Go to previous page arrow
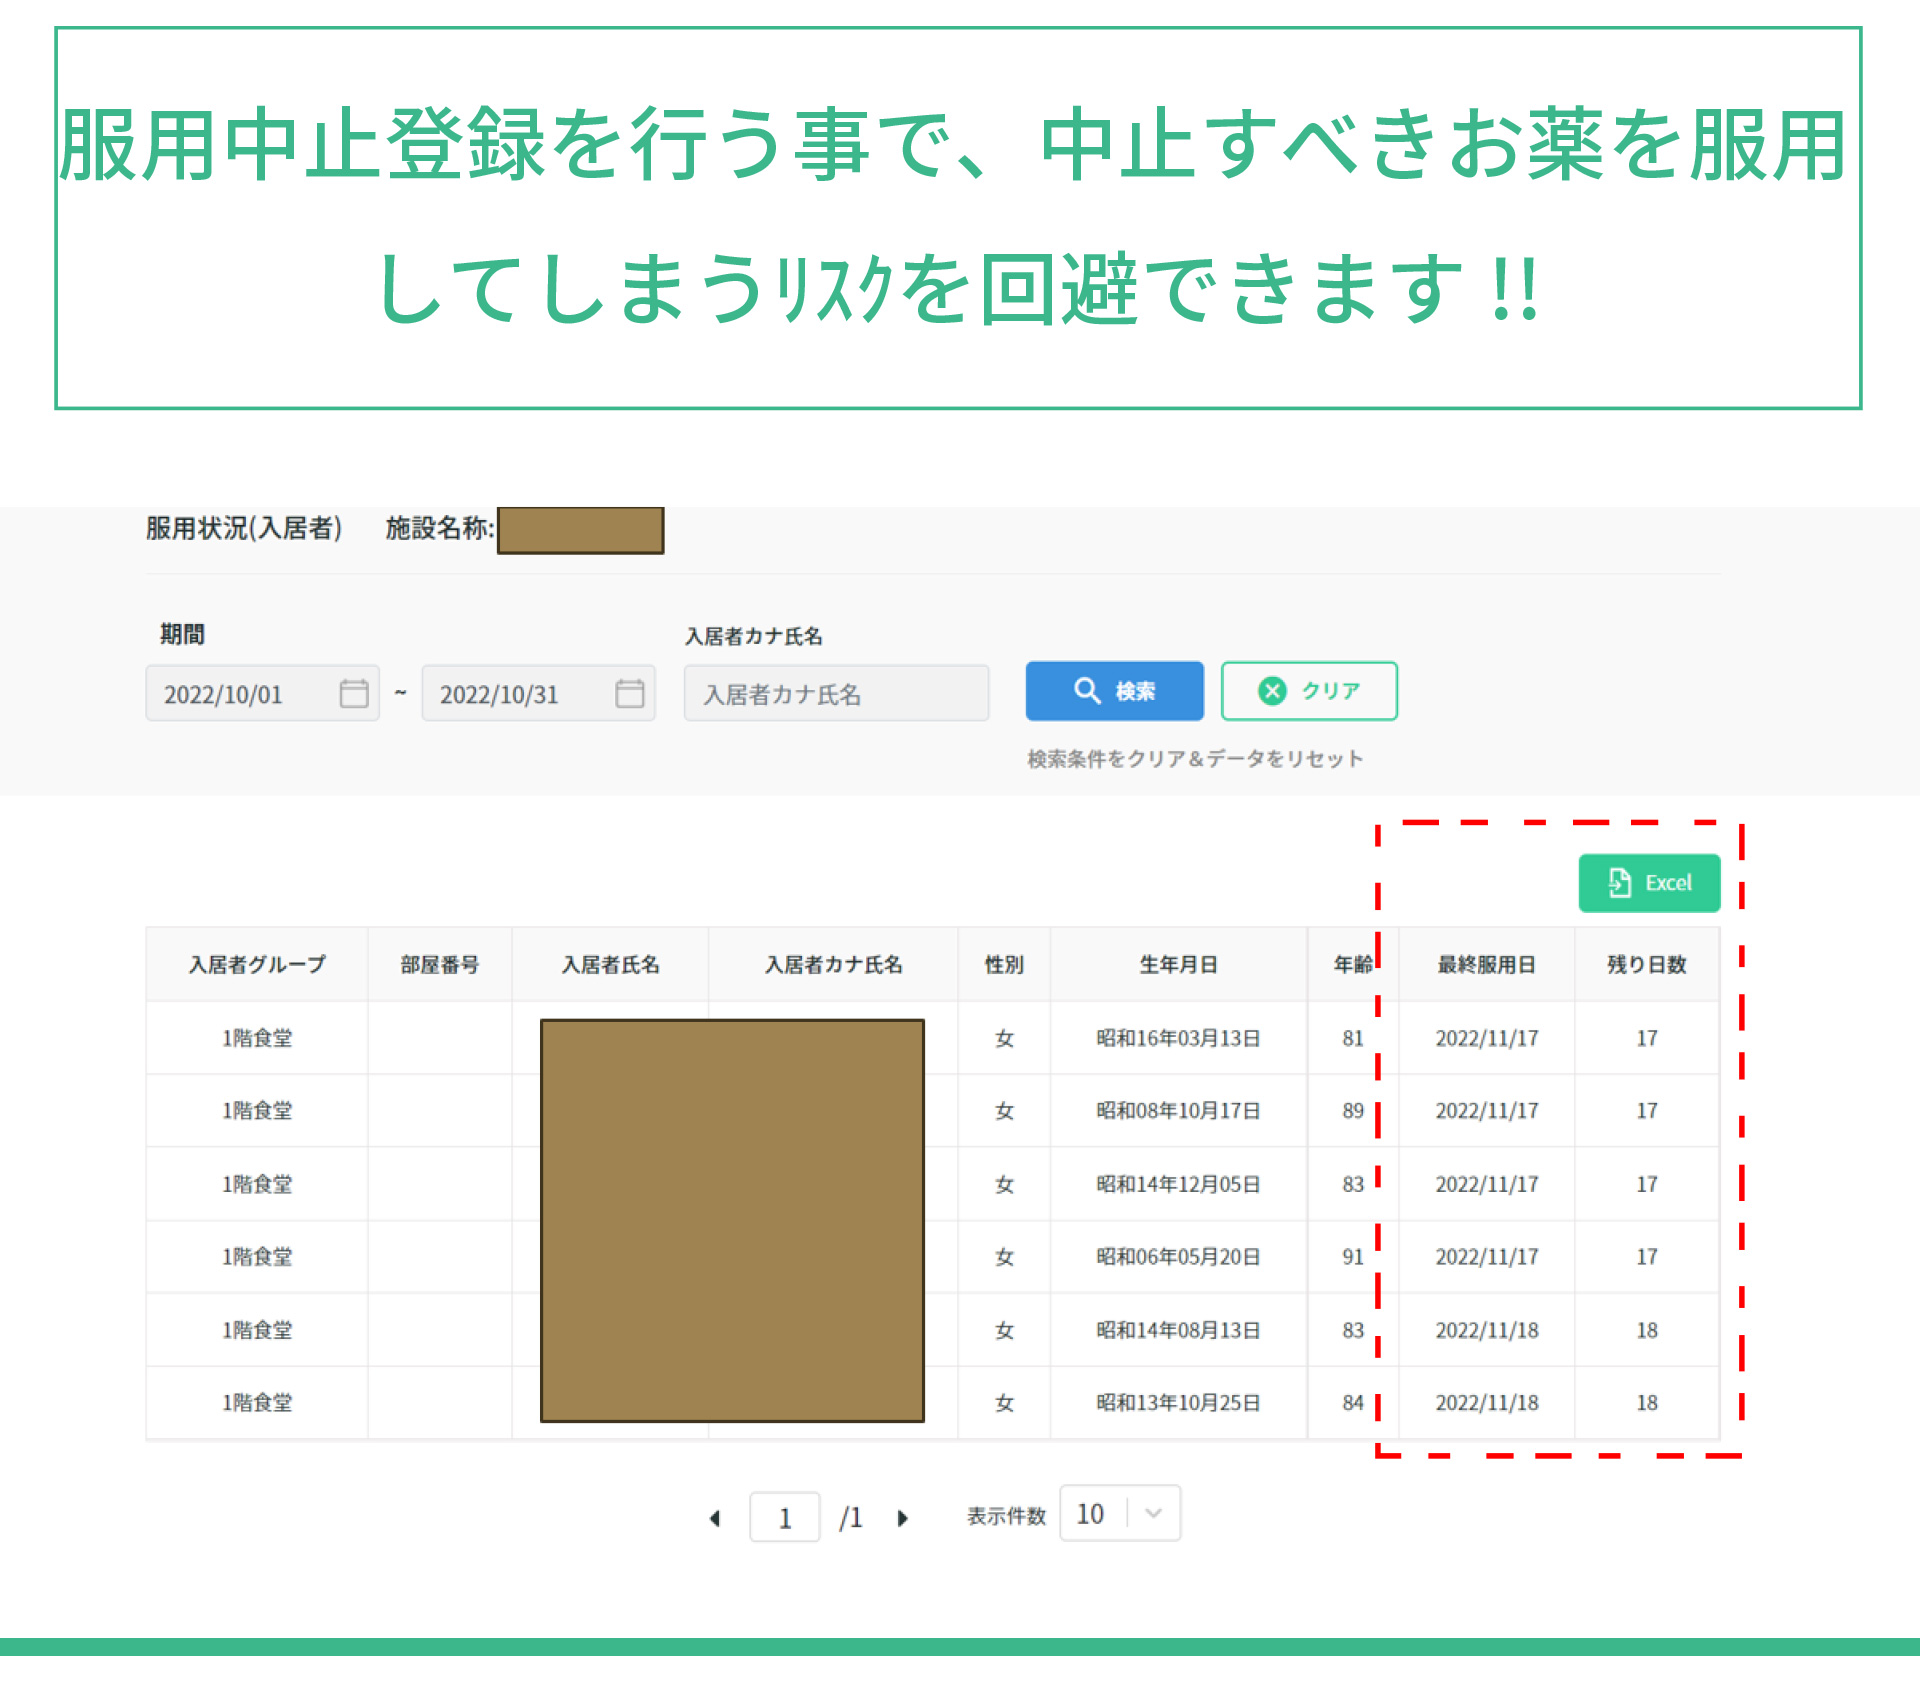1920x1682 pixels. point(715,1518)
